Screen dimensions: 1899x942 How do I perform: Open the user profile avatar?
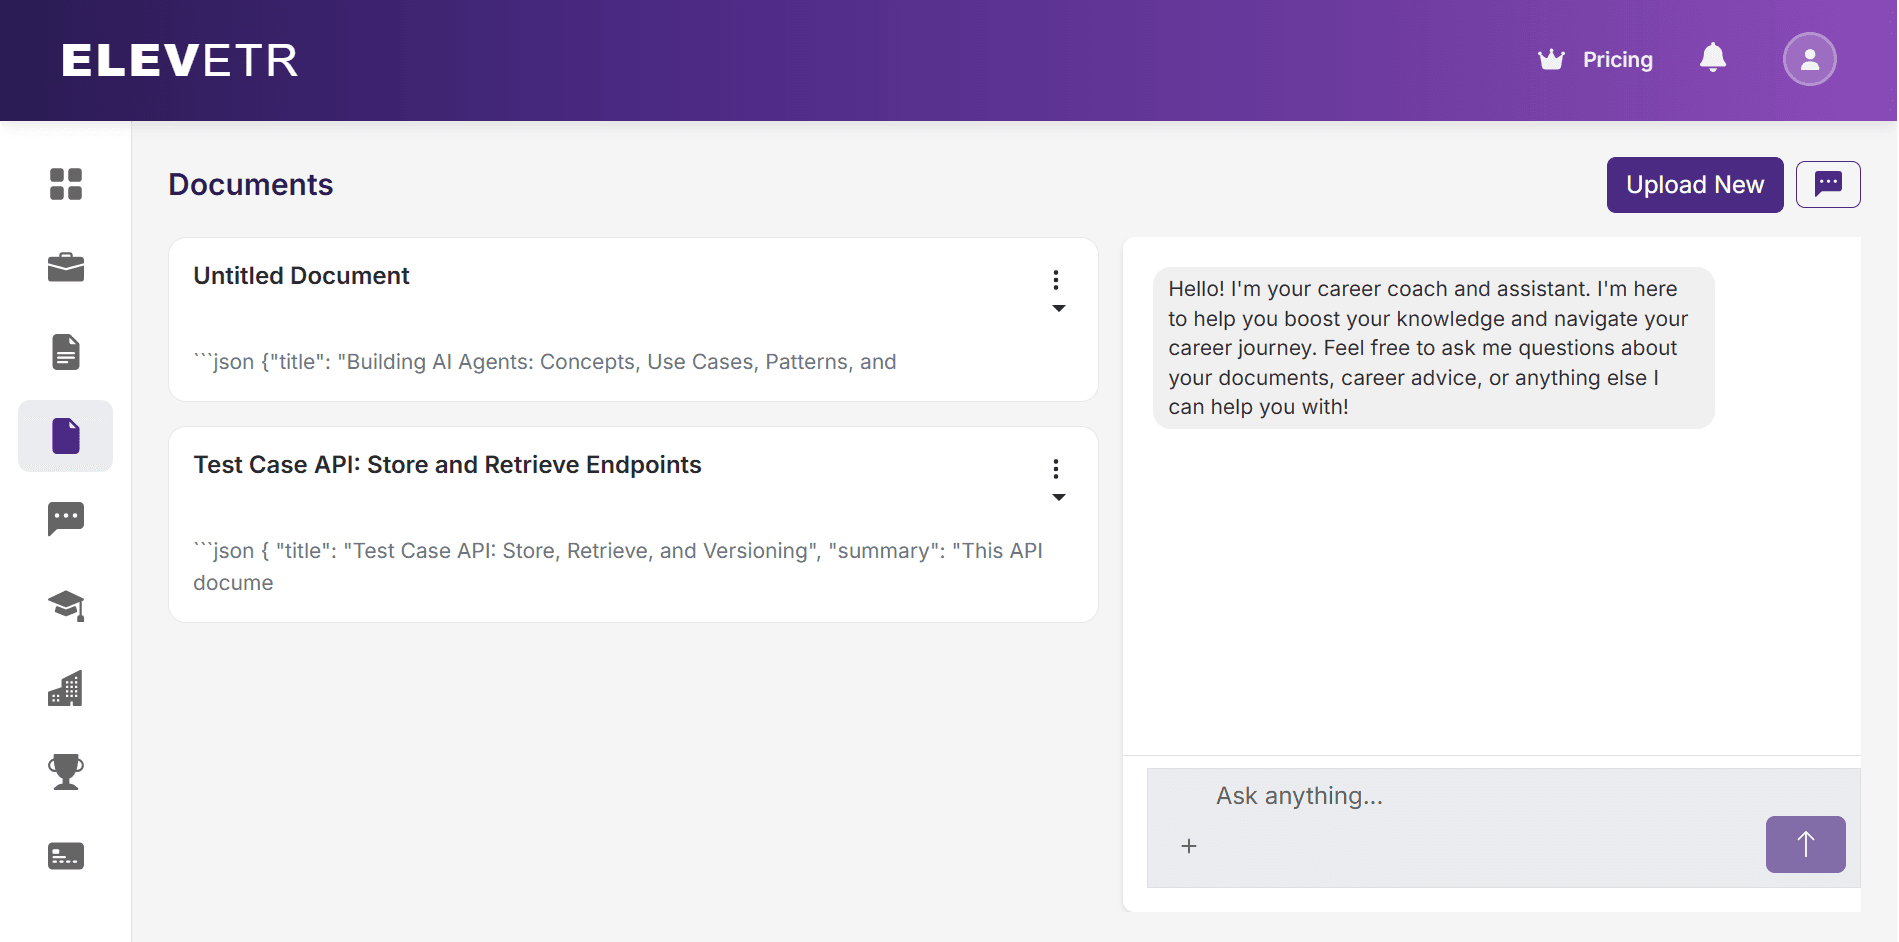pos(1809,59)
